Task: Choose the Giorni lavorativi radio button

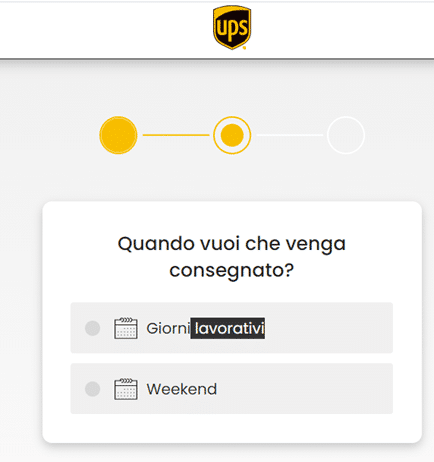Action: click(x=92, y=328)
